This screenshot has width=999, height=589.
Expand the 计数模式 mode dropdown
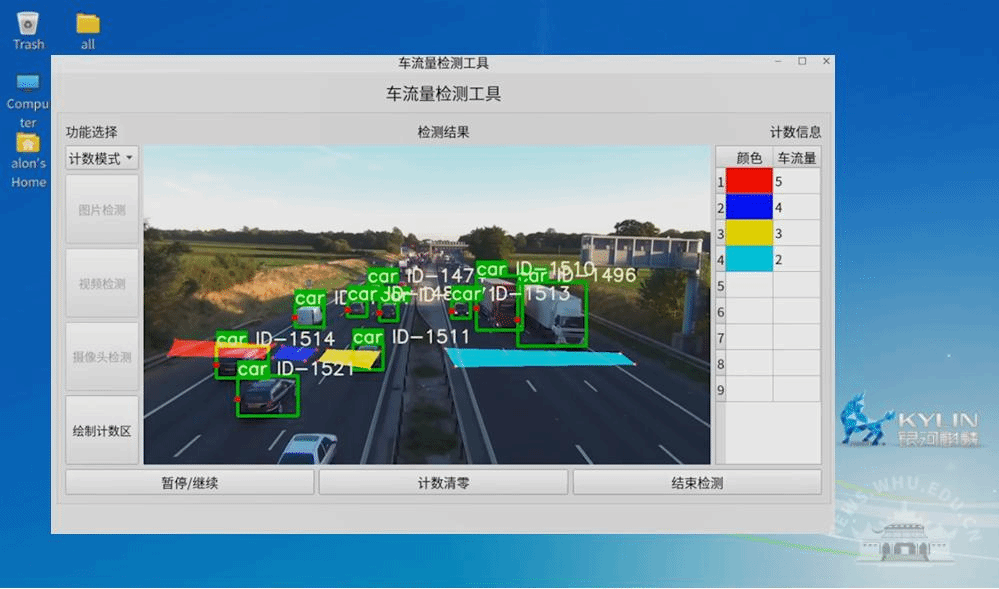coord(102,158)
